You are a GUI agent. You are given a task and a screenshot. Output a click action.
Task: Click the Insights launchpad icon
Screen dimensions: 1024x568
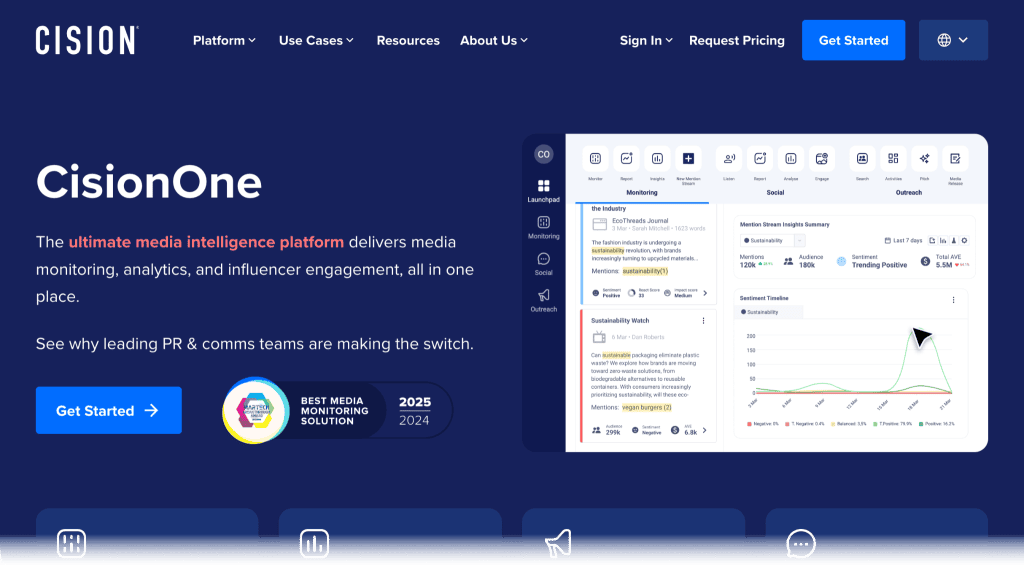pos(657,159)
